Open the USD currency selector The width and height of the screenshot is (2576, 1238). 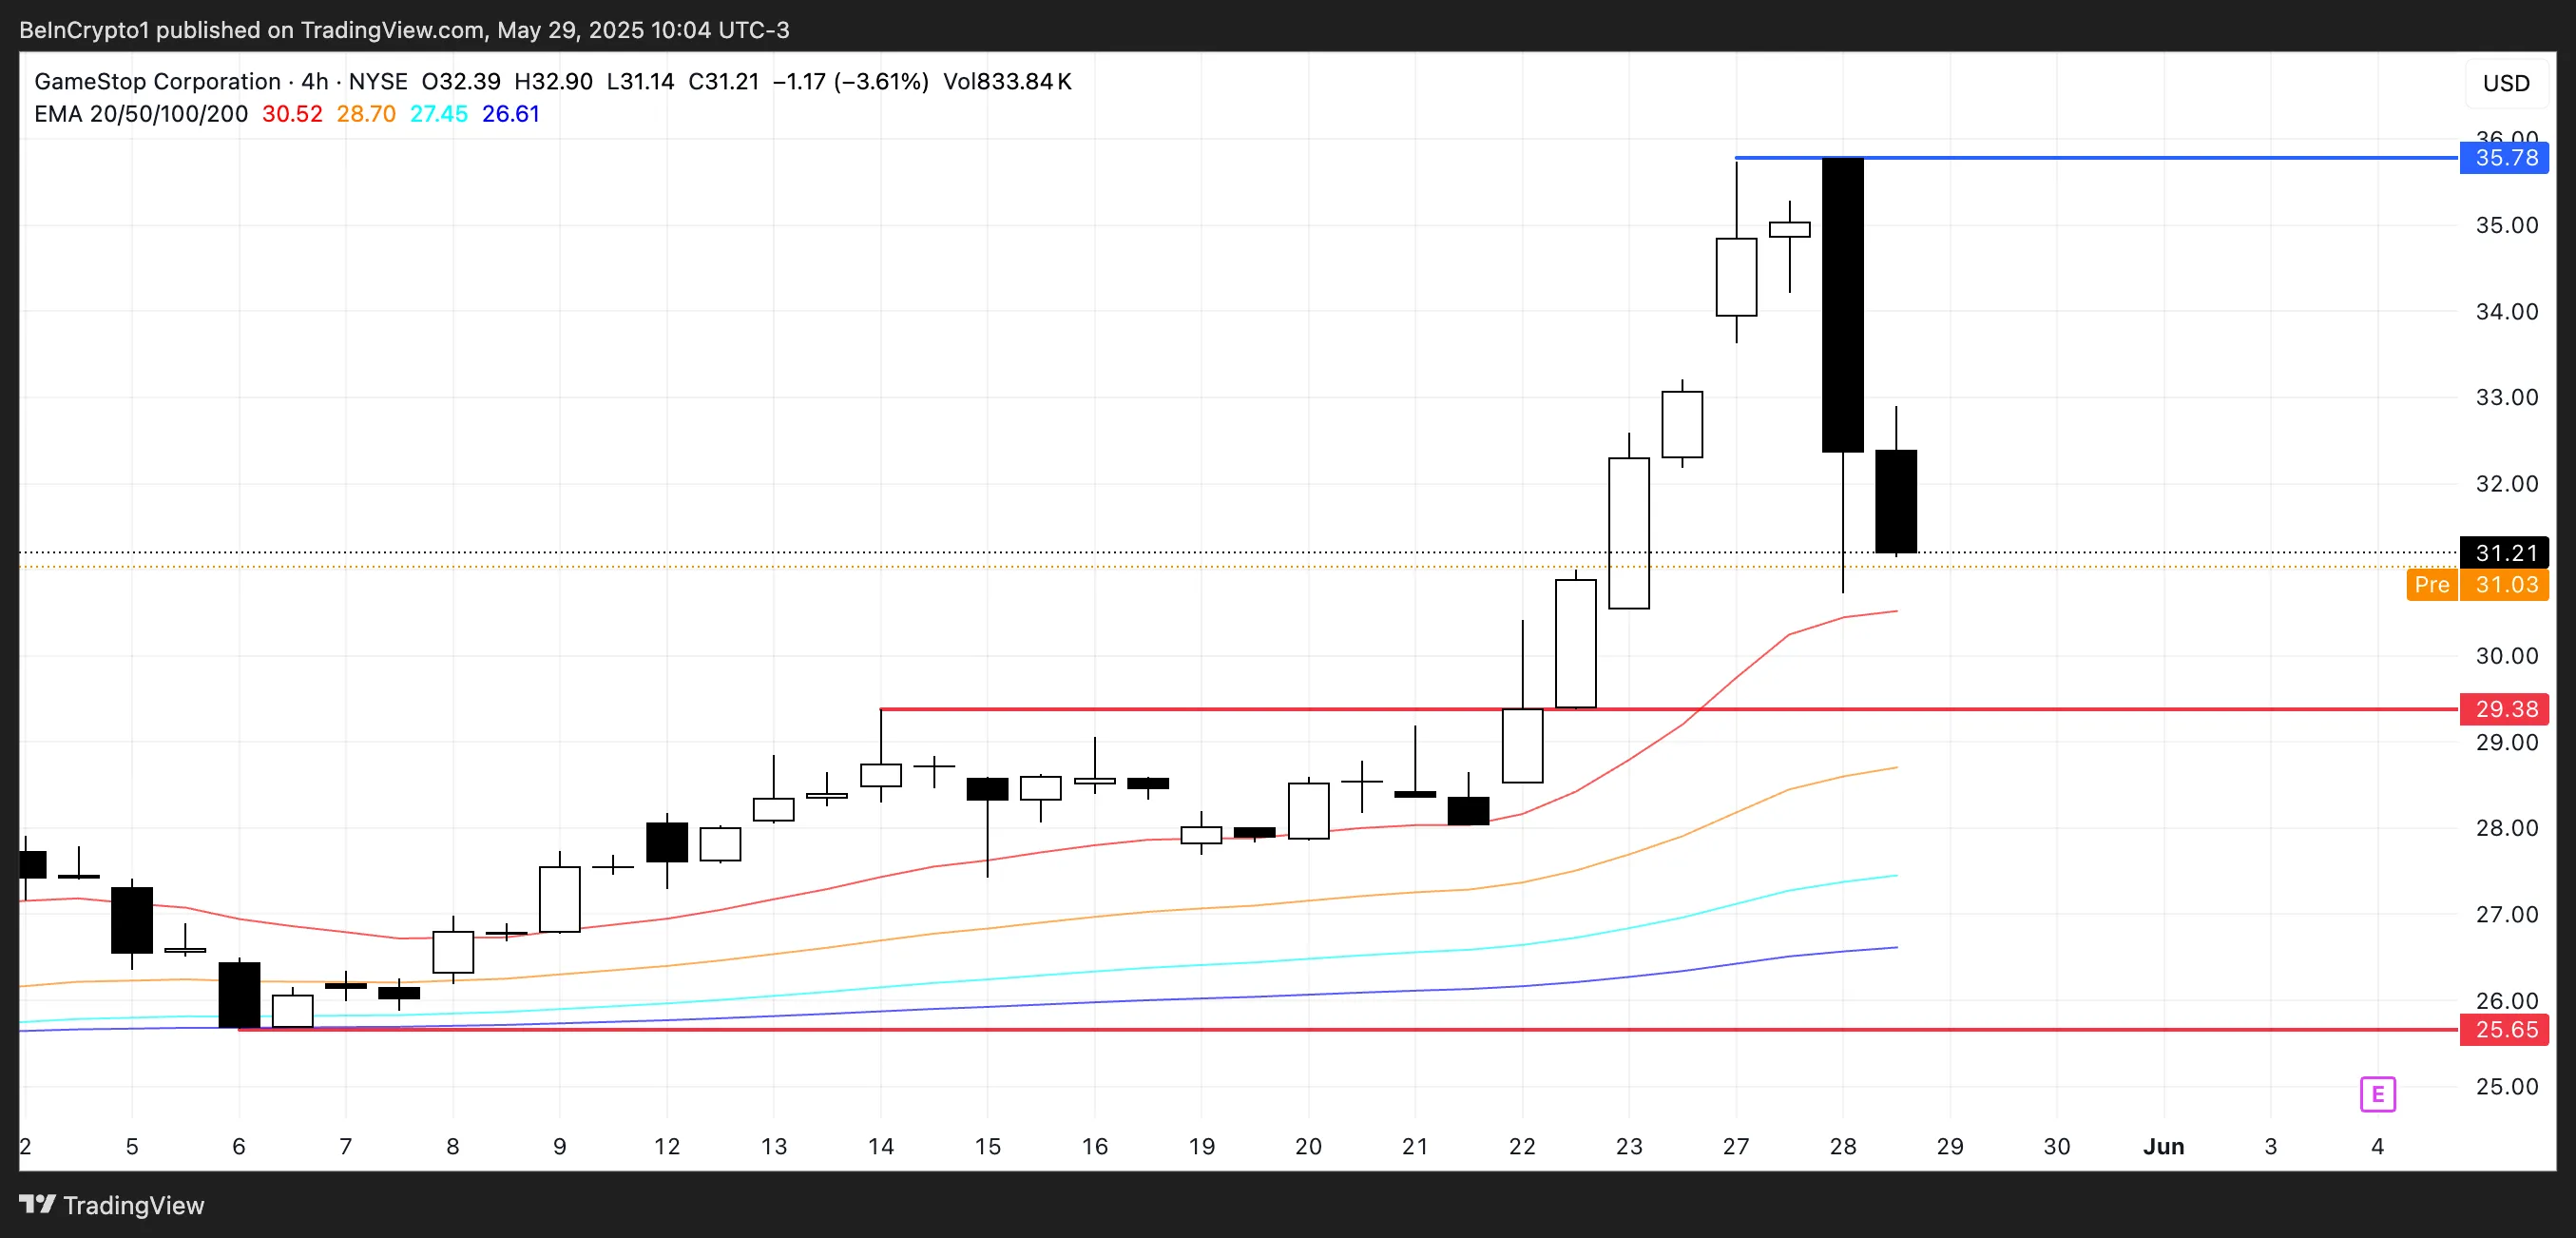coord(2506,83)
